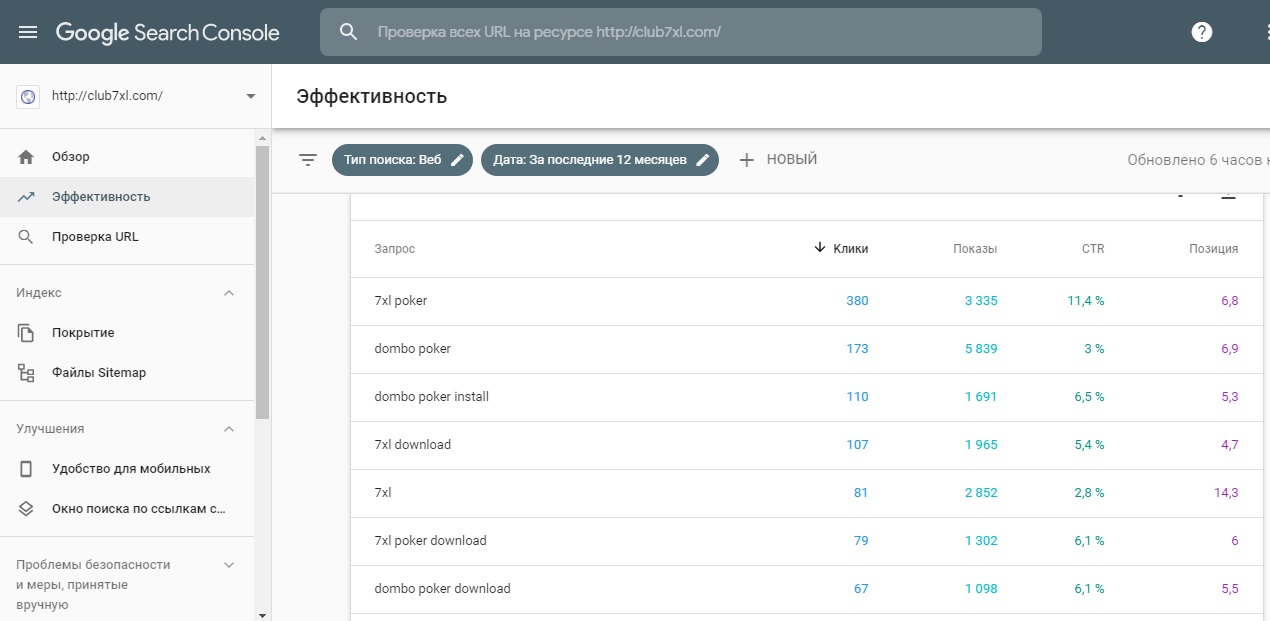Select the 7xl poker download query
The height and width of the screenshot is (621, 1270).
(x=806, y=541)
